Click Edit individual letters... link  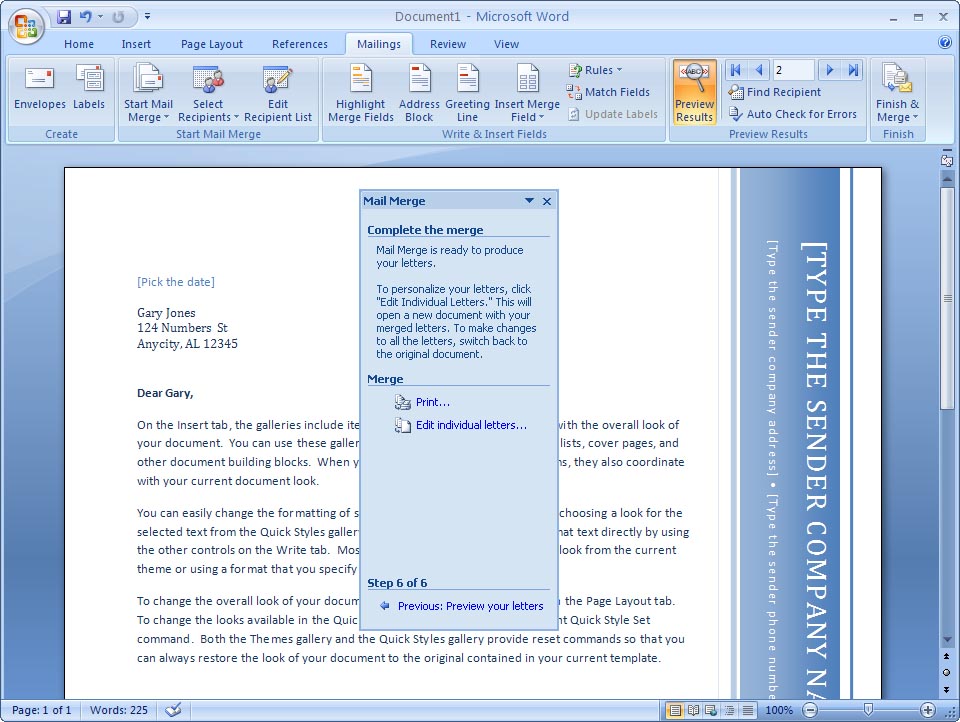471,425
